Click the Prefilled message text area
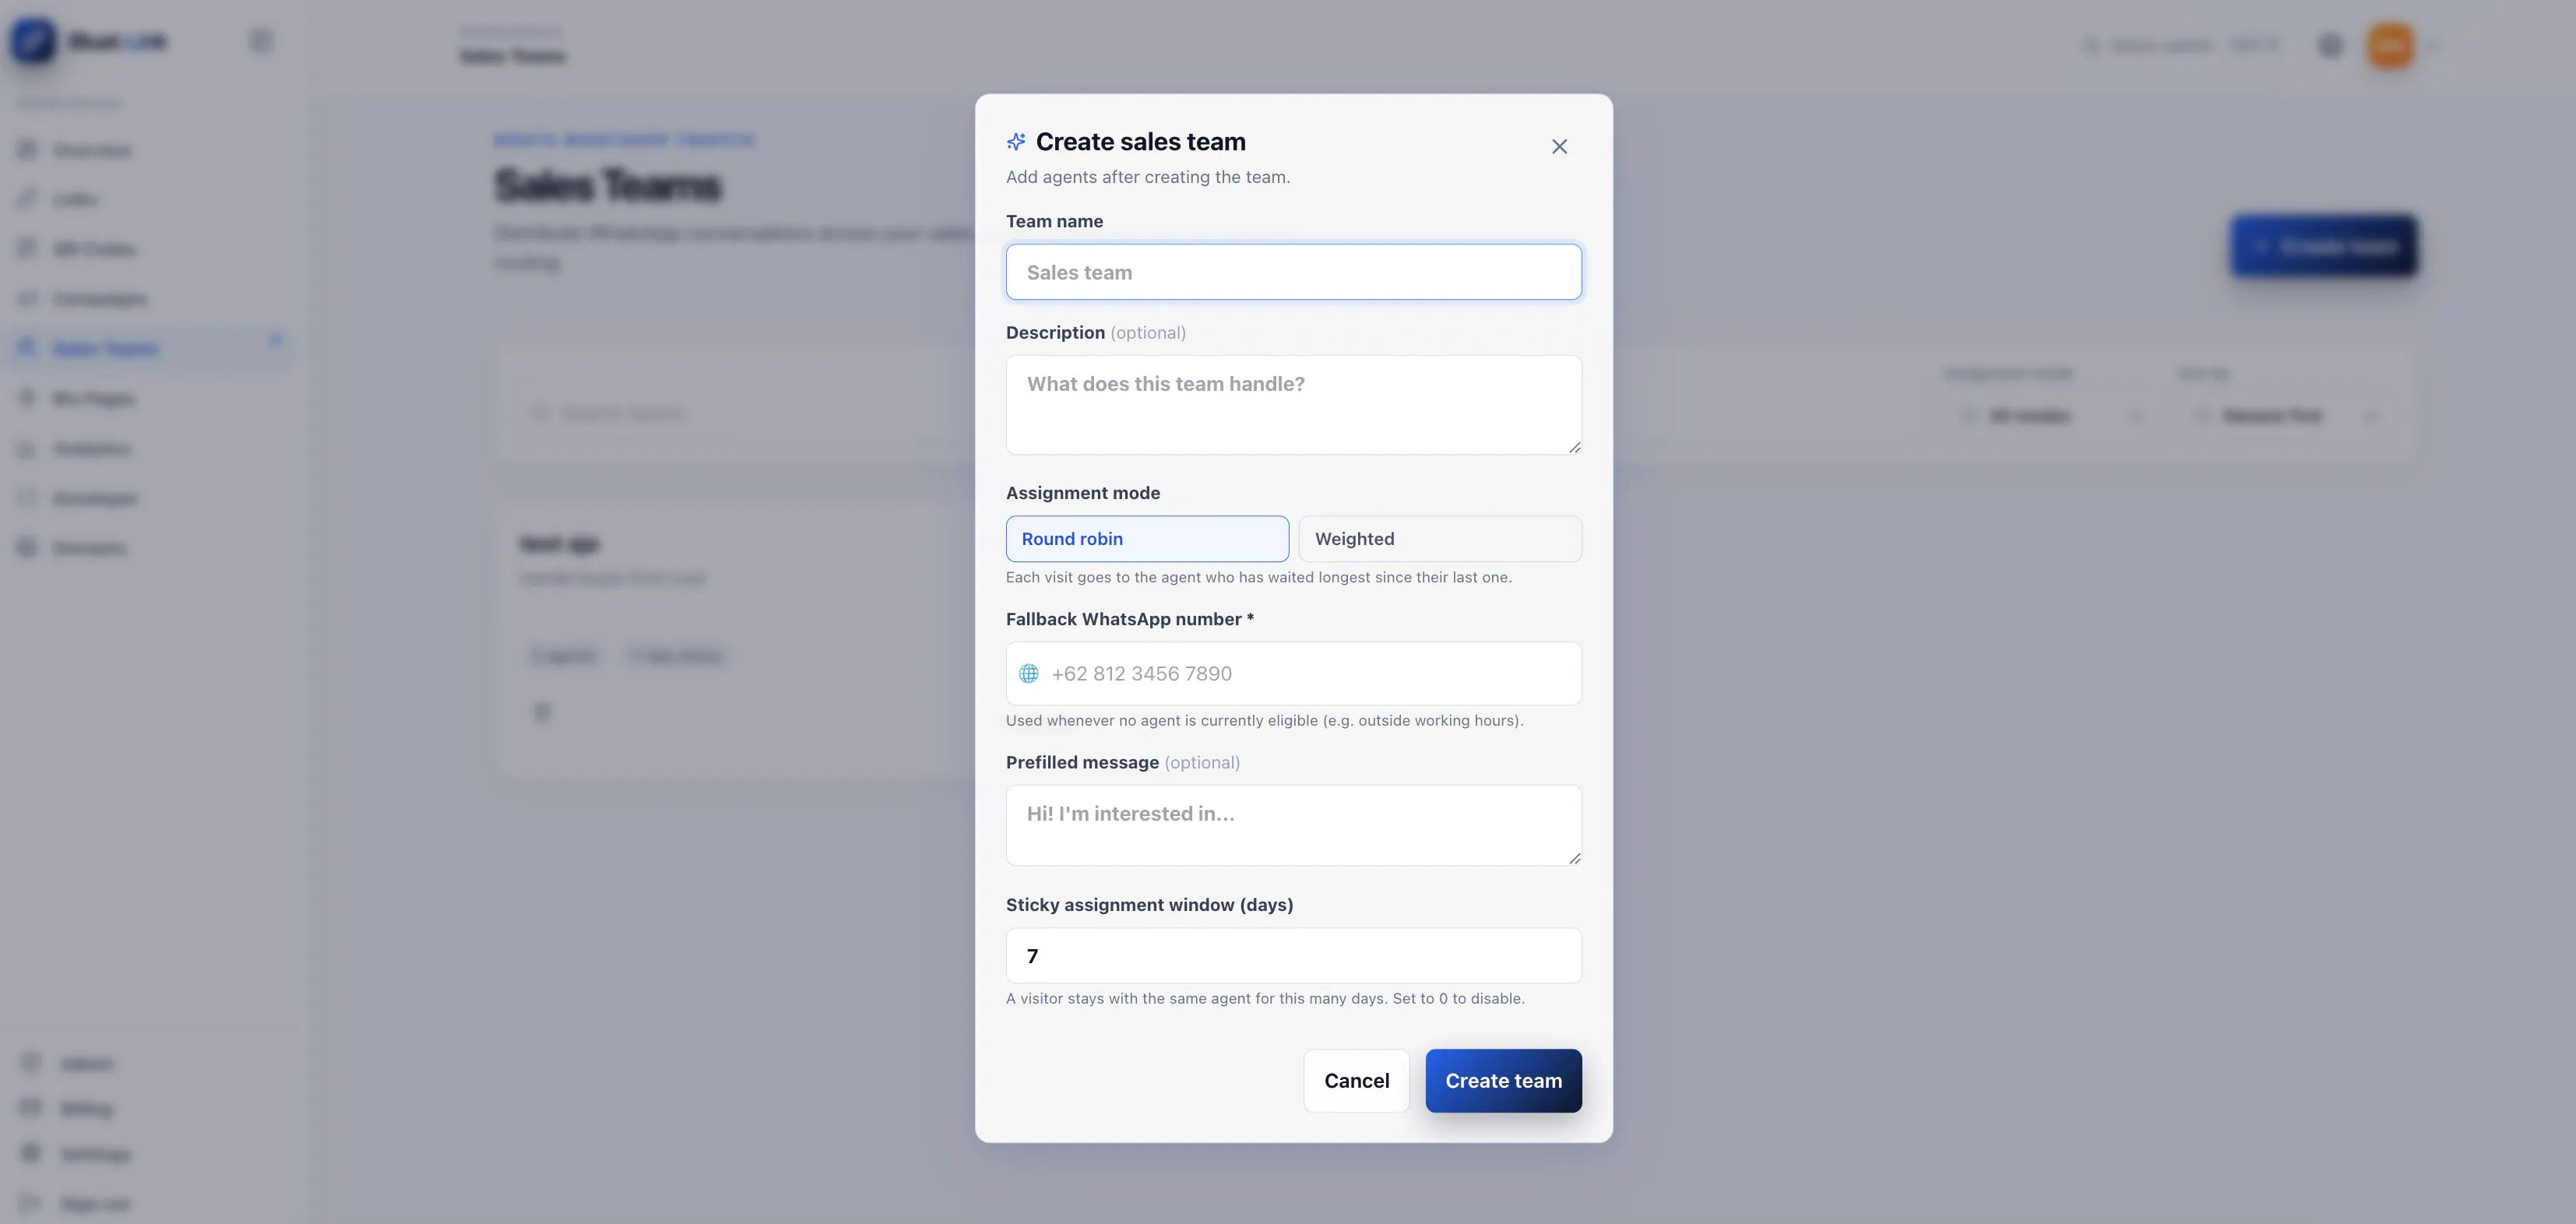Screen dimensions: 2576x1224 [x=1293, y=825]
